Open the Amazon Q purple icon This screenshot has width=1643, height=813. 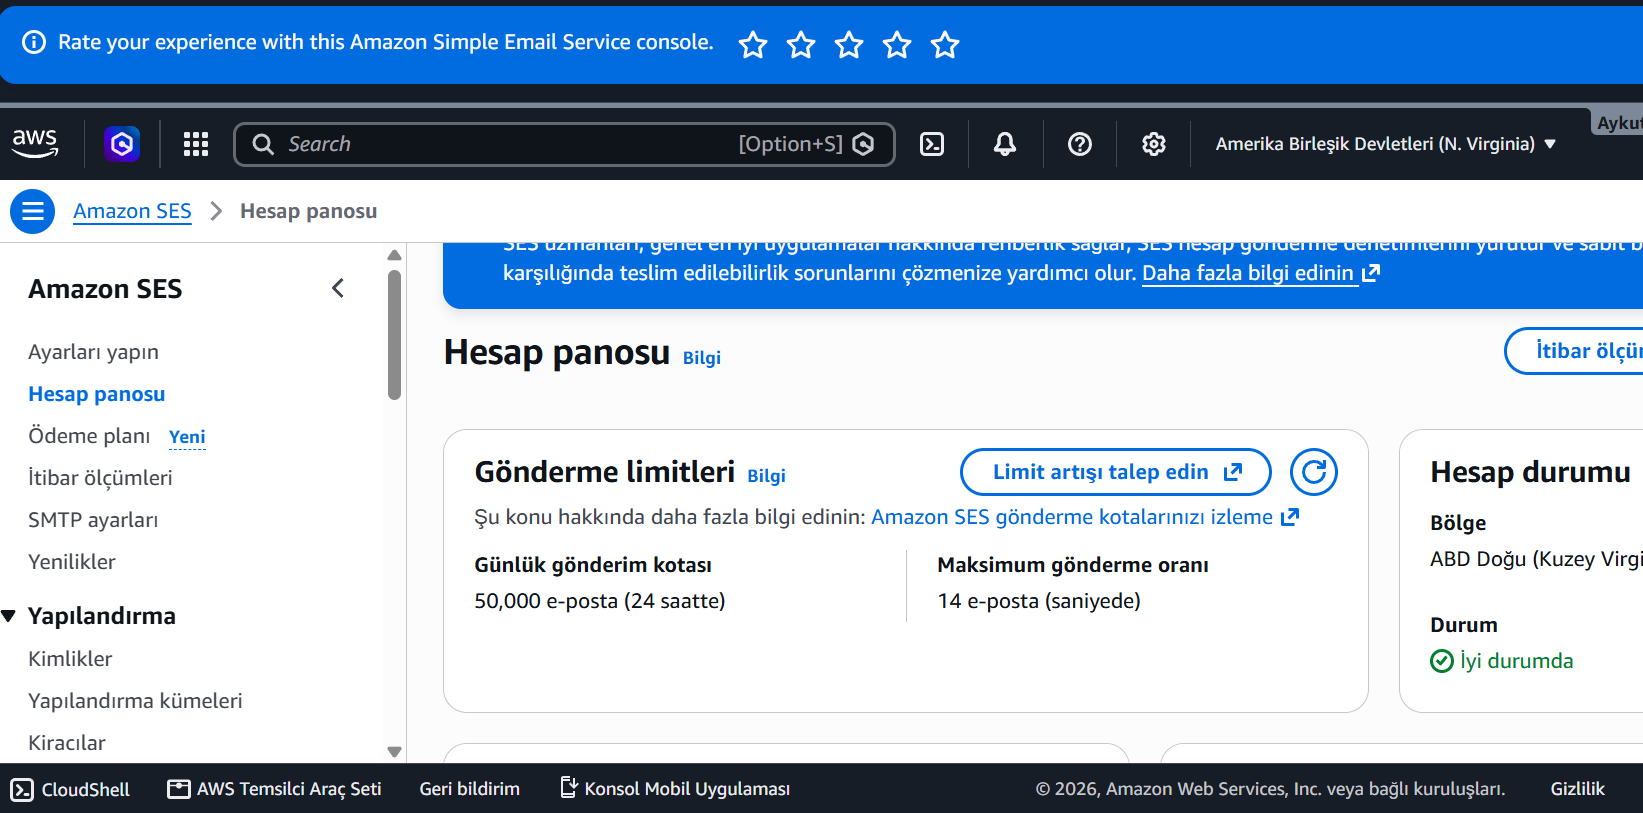pyautogui.click(x=122, y=144)
